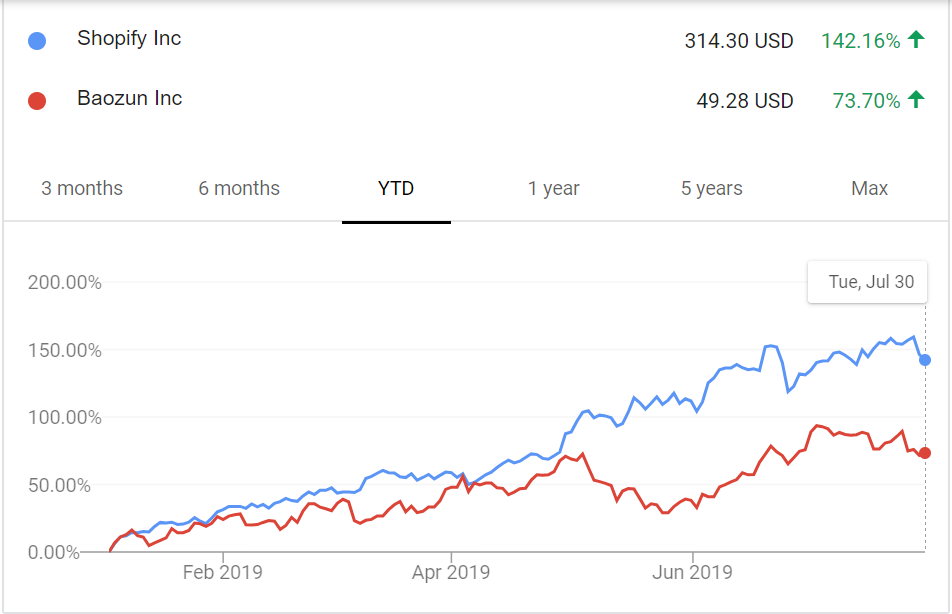Click Shopify's 314.30 USD price
This screenshot has height=614, width=952.
pos(739,41)
